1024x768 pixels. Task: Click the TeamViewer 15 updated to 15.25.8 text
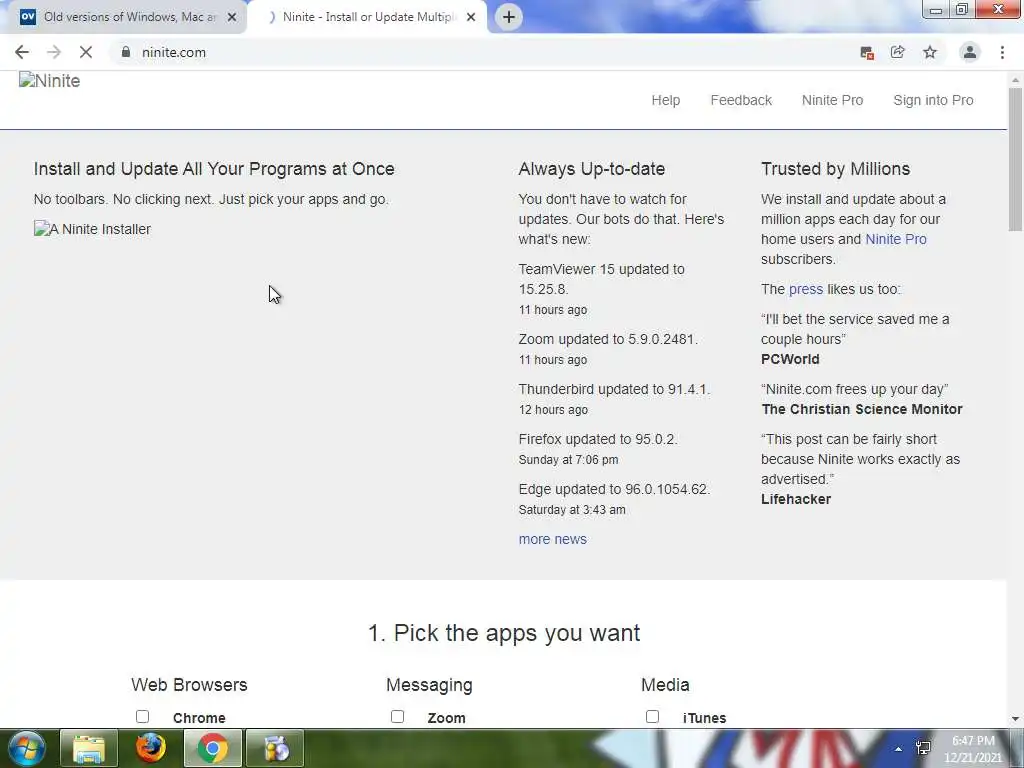601,279
